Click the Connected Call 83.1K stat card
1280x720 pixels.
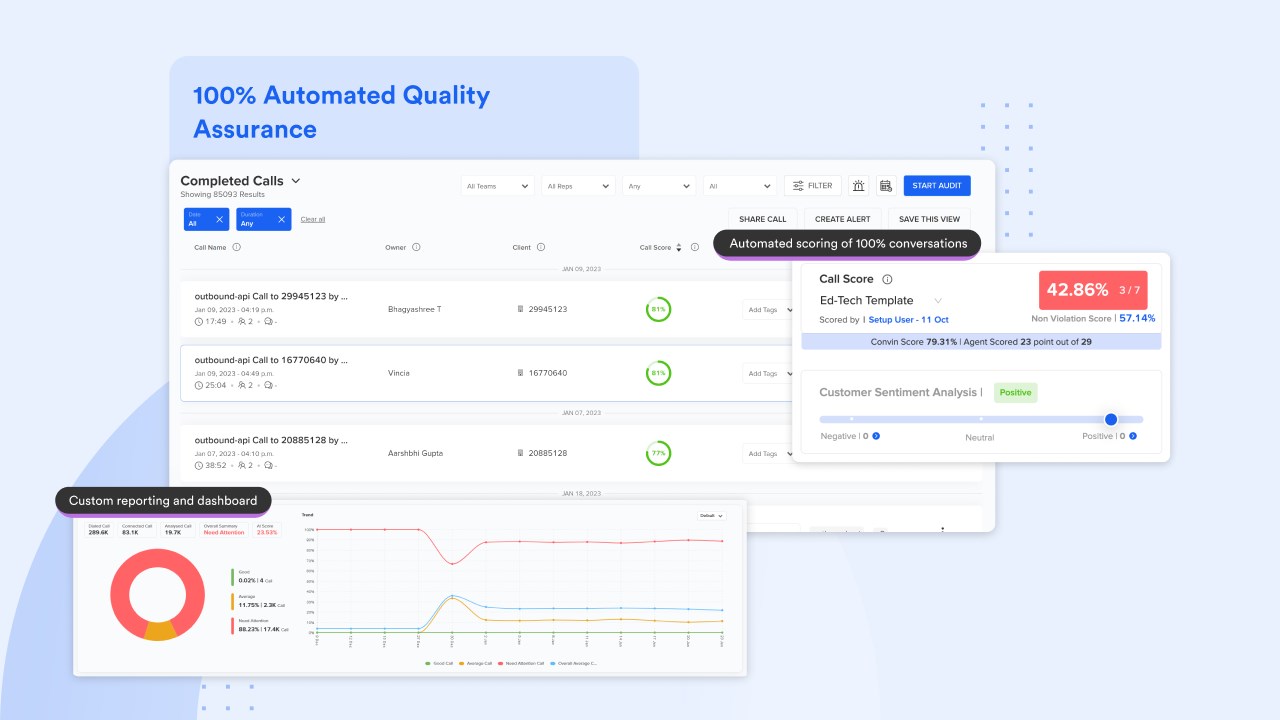point(135,529)
